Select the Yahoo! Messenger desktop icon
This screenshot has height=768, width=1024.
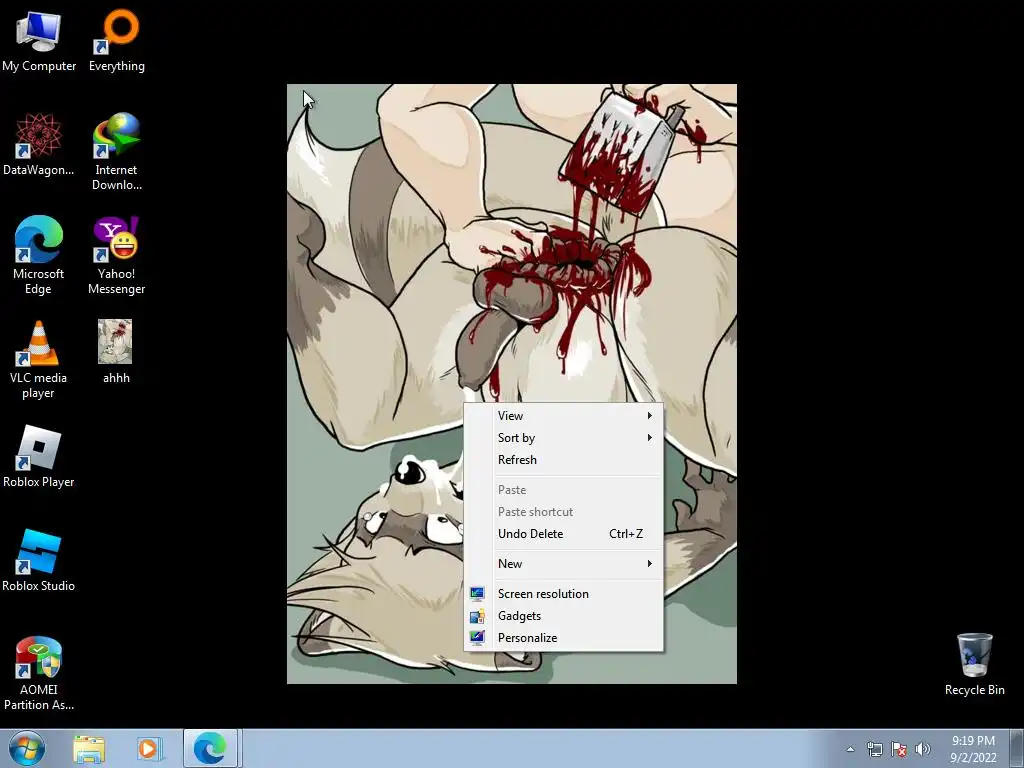tap(116, 255)
